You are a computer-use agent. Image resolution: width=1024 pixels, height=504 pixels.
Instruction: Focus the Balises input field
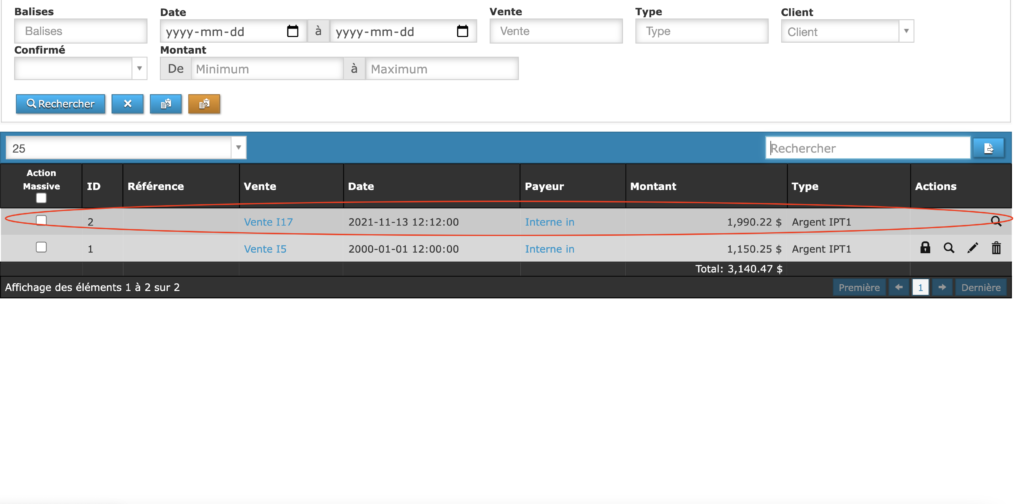tap(81, 31)
